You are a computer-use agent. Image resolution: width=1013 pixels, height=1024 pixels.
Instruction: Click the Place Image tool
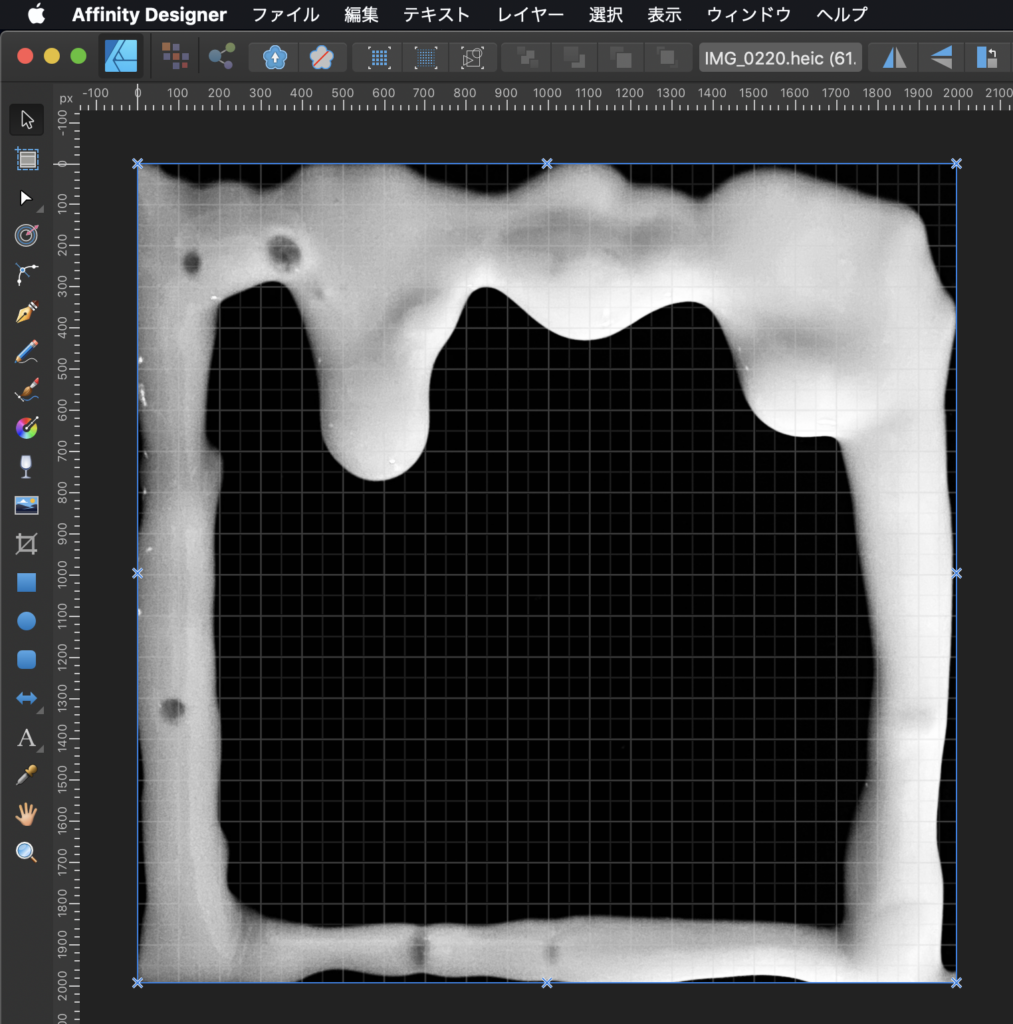click(x=27, y=505)
